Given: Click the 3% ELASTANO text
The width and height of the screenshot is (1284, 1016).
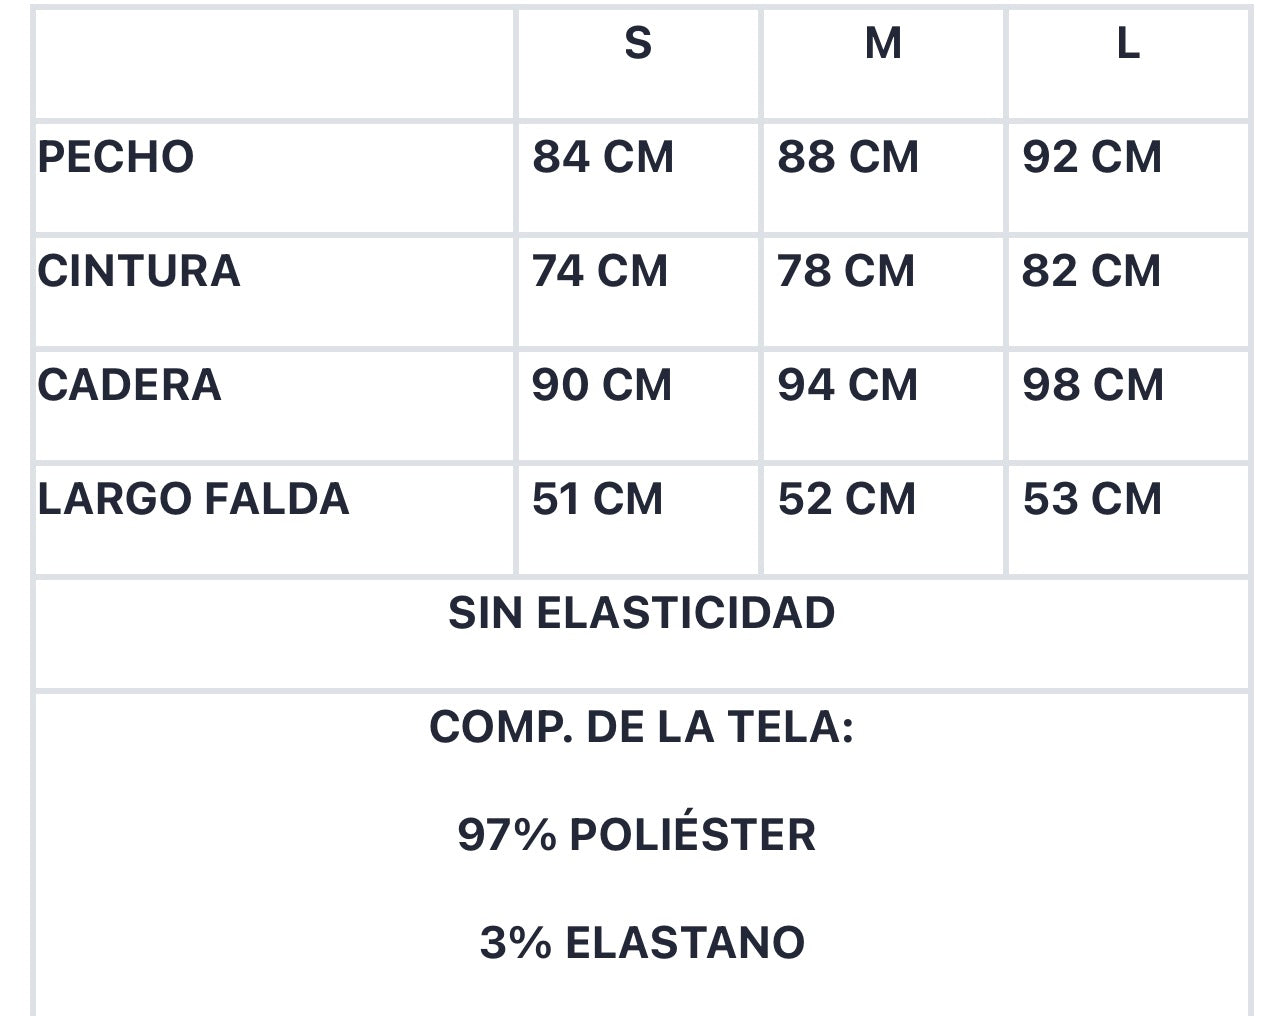Looking at the screenshot, I should pos(642,943).
